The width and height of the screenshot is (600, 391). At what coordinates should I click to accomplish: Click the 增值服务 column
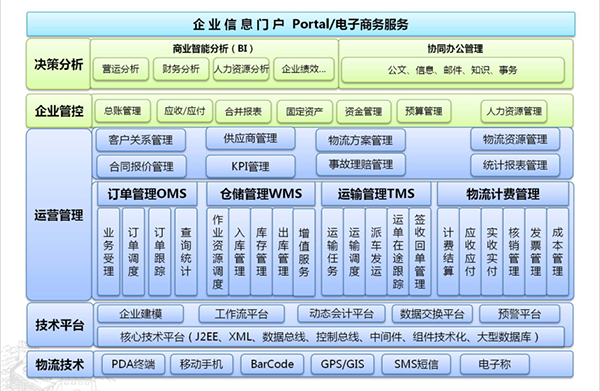point(304,253)
